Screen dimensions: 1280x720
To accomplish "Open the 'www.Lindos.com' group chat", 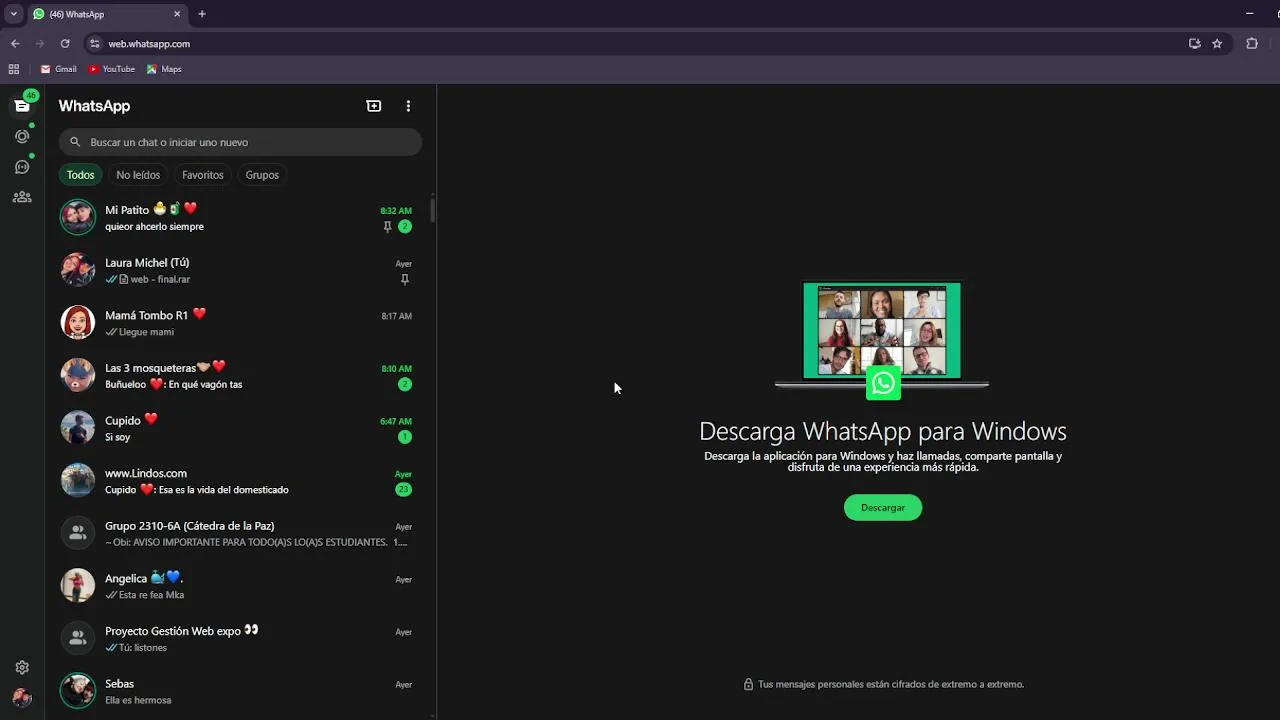I will (x=240, y=481).
